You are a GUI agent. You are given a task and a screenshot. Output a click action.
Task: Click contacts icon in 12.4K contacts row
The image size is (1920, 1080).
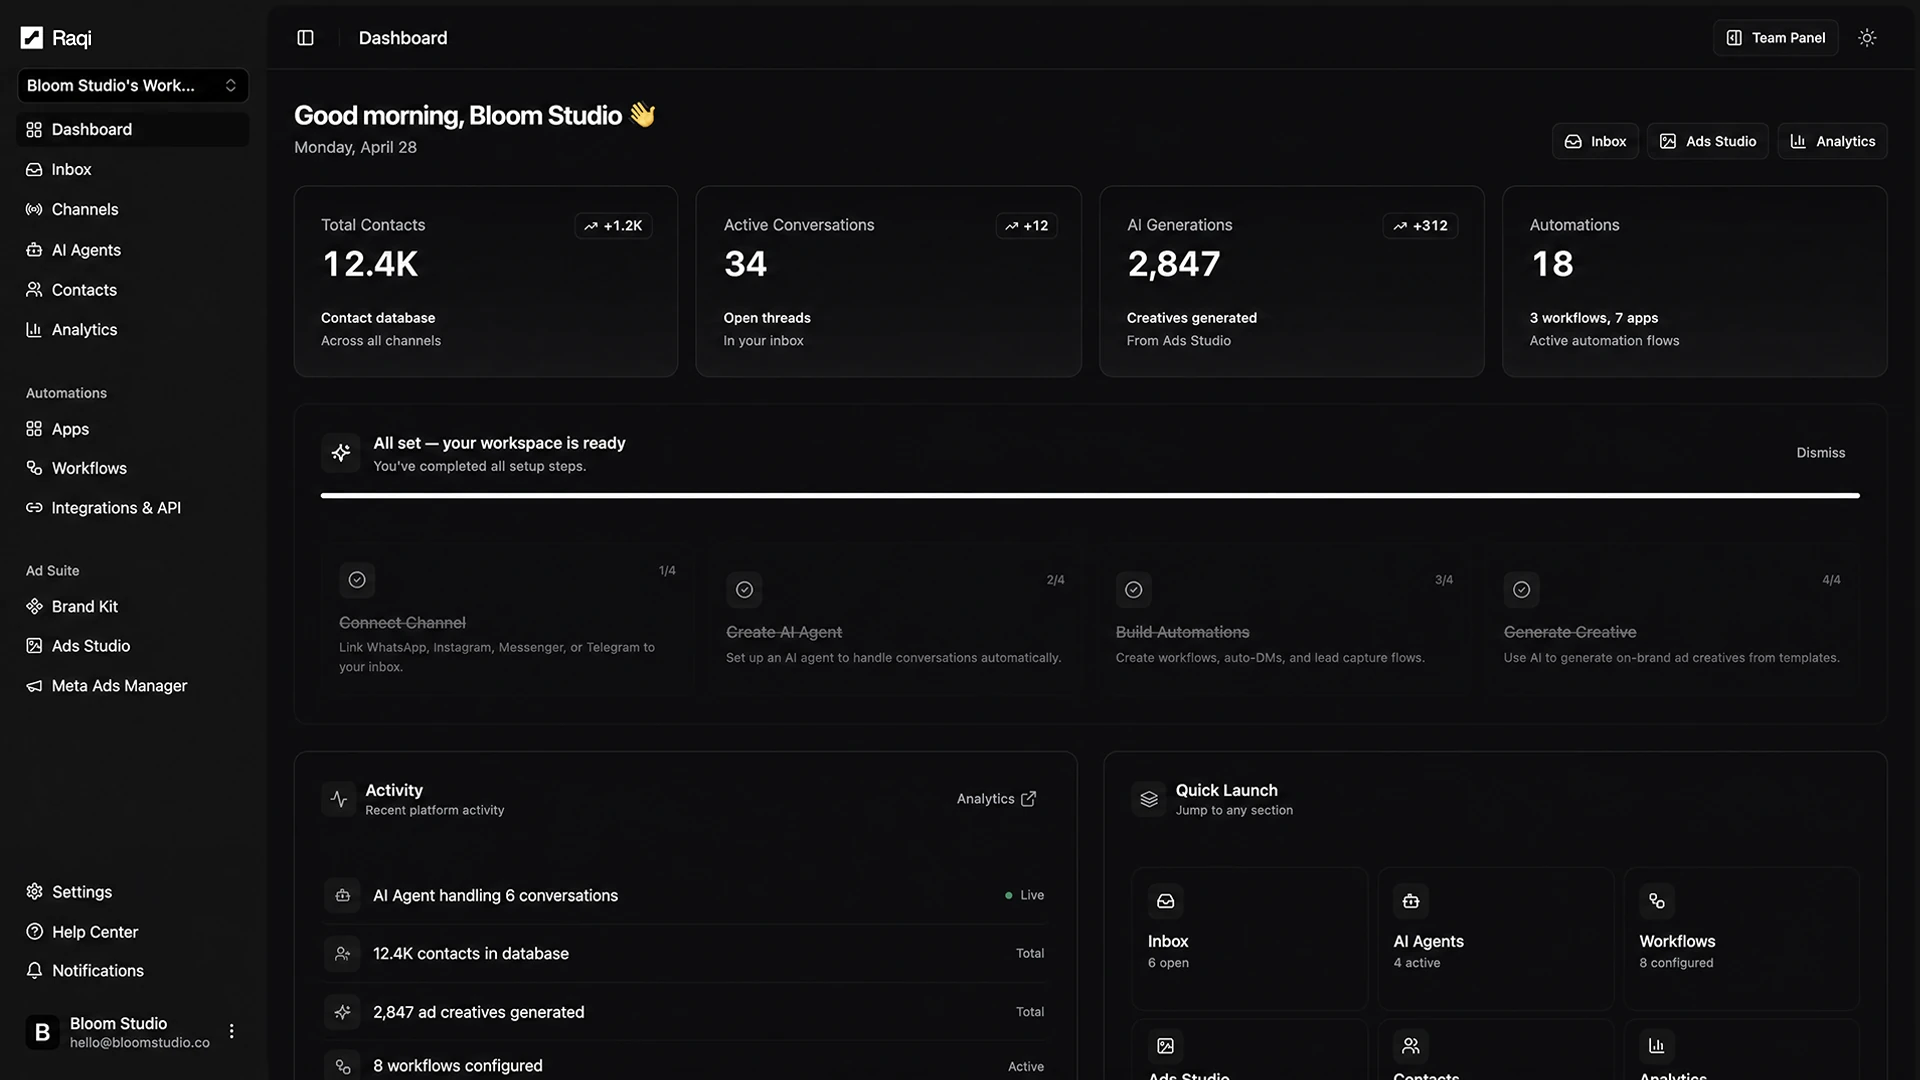tap(342, 954)
